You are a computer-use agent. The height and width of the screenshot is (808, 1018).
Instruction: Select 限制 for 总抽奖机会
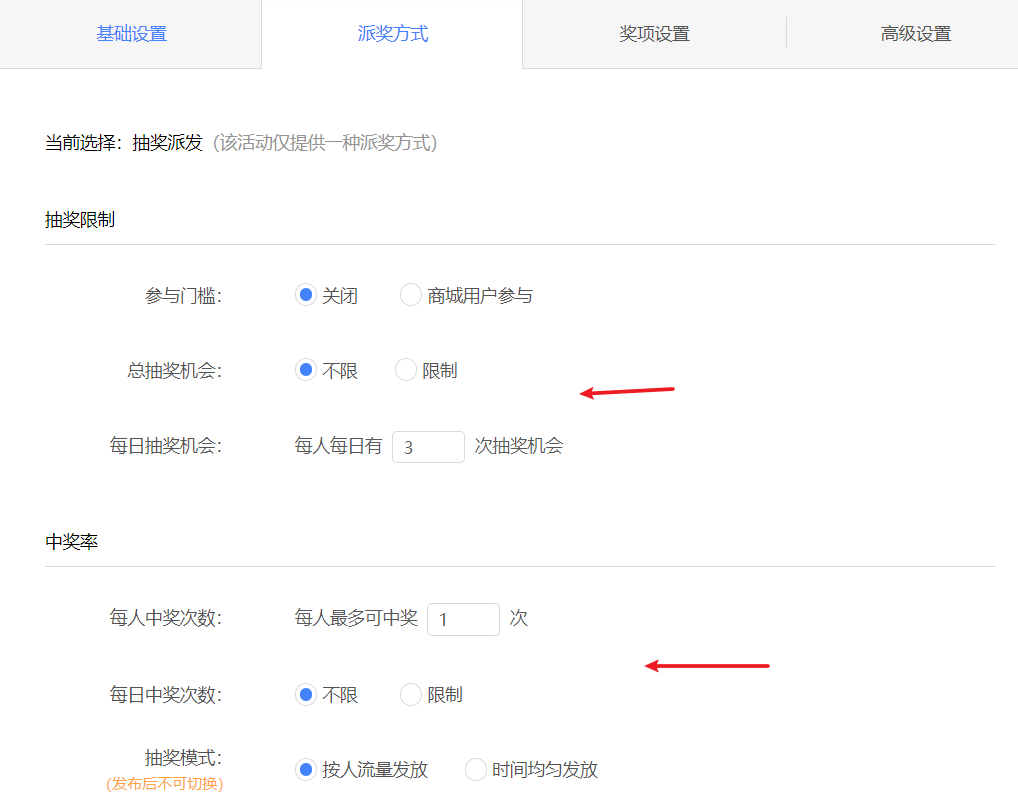(405, 369)
